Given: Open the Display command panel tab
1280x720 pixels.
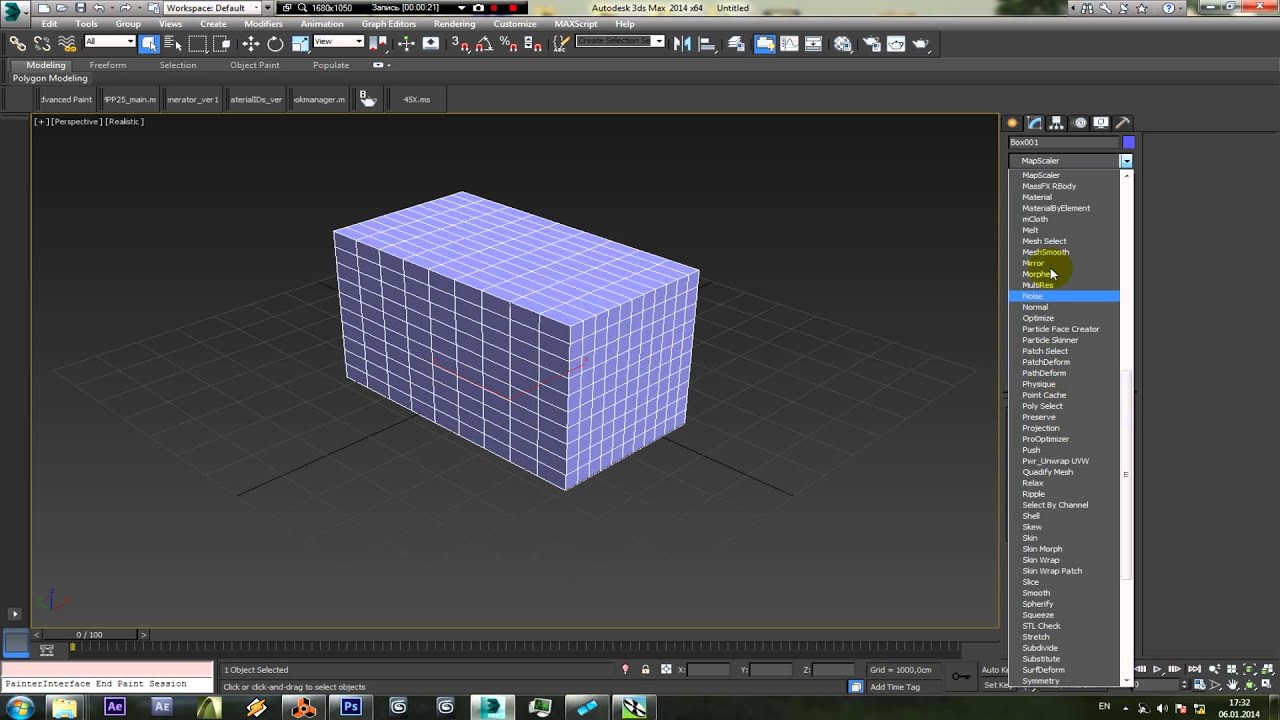Looking at the screenshot, I should point(1101,123).
